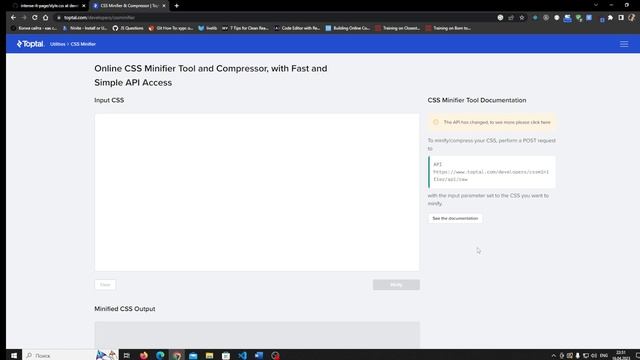Image resolution: width=640 pixels, height=360 pixels.
Task: Open the Training on Closest... bookmark
Action: click(398, 28)
